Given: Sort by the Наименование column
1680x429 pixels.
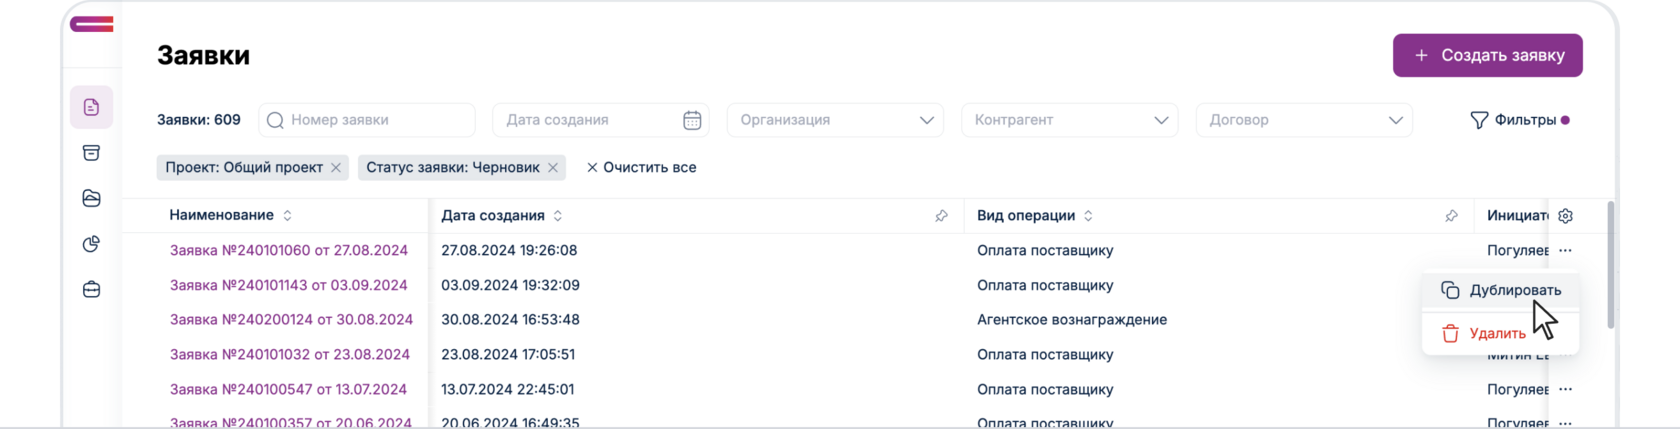Looking at the screenshot, I should coord(288,216).
